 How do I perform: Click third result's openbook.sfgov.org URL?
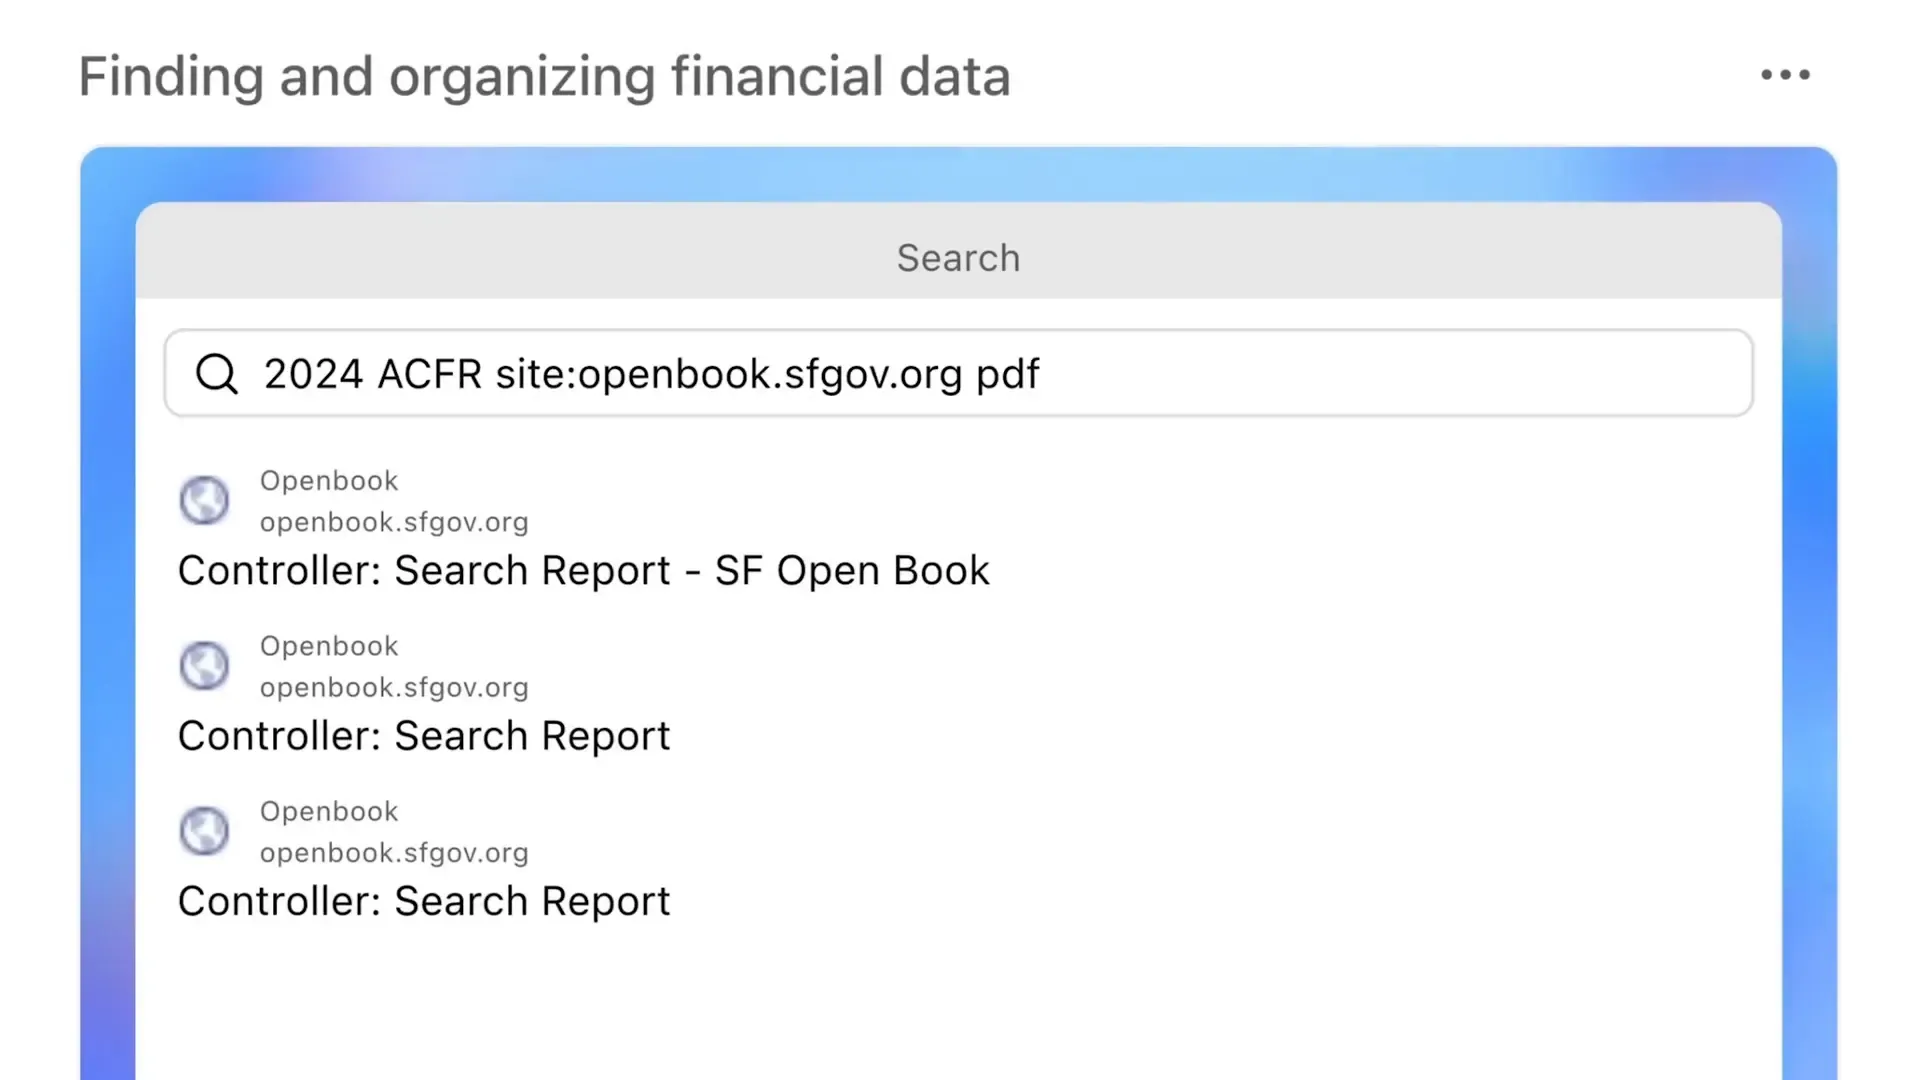[x=394, y=853]
